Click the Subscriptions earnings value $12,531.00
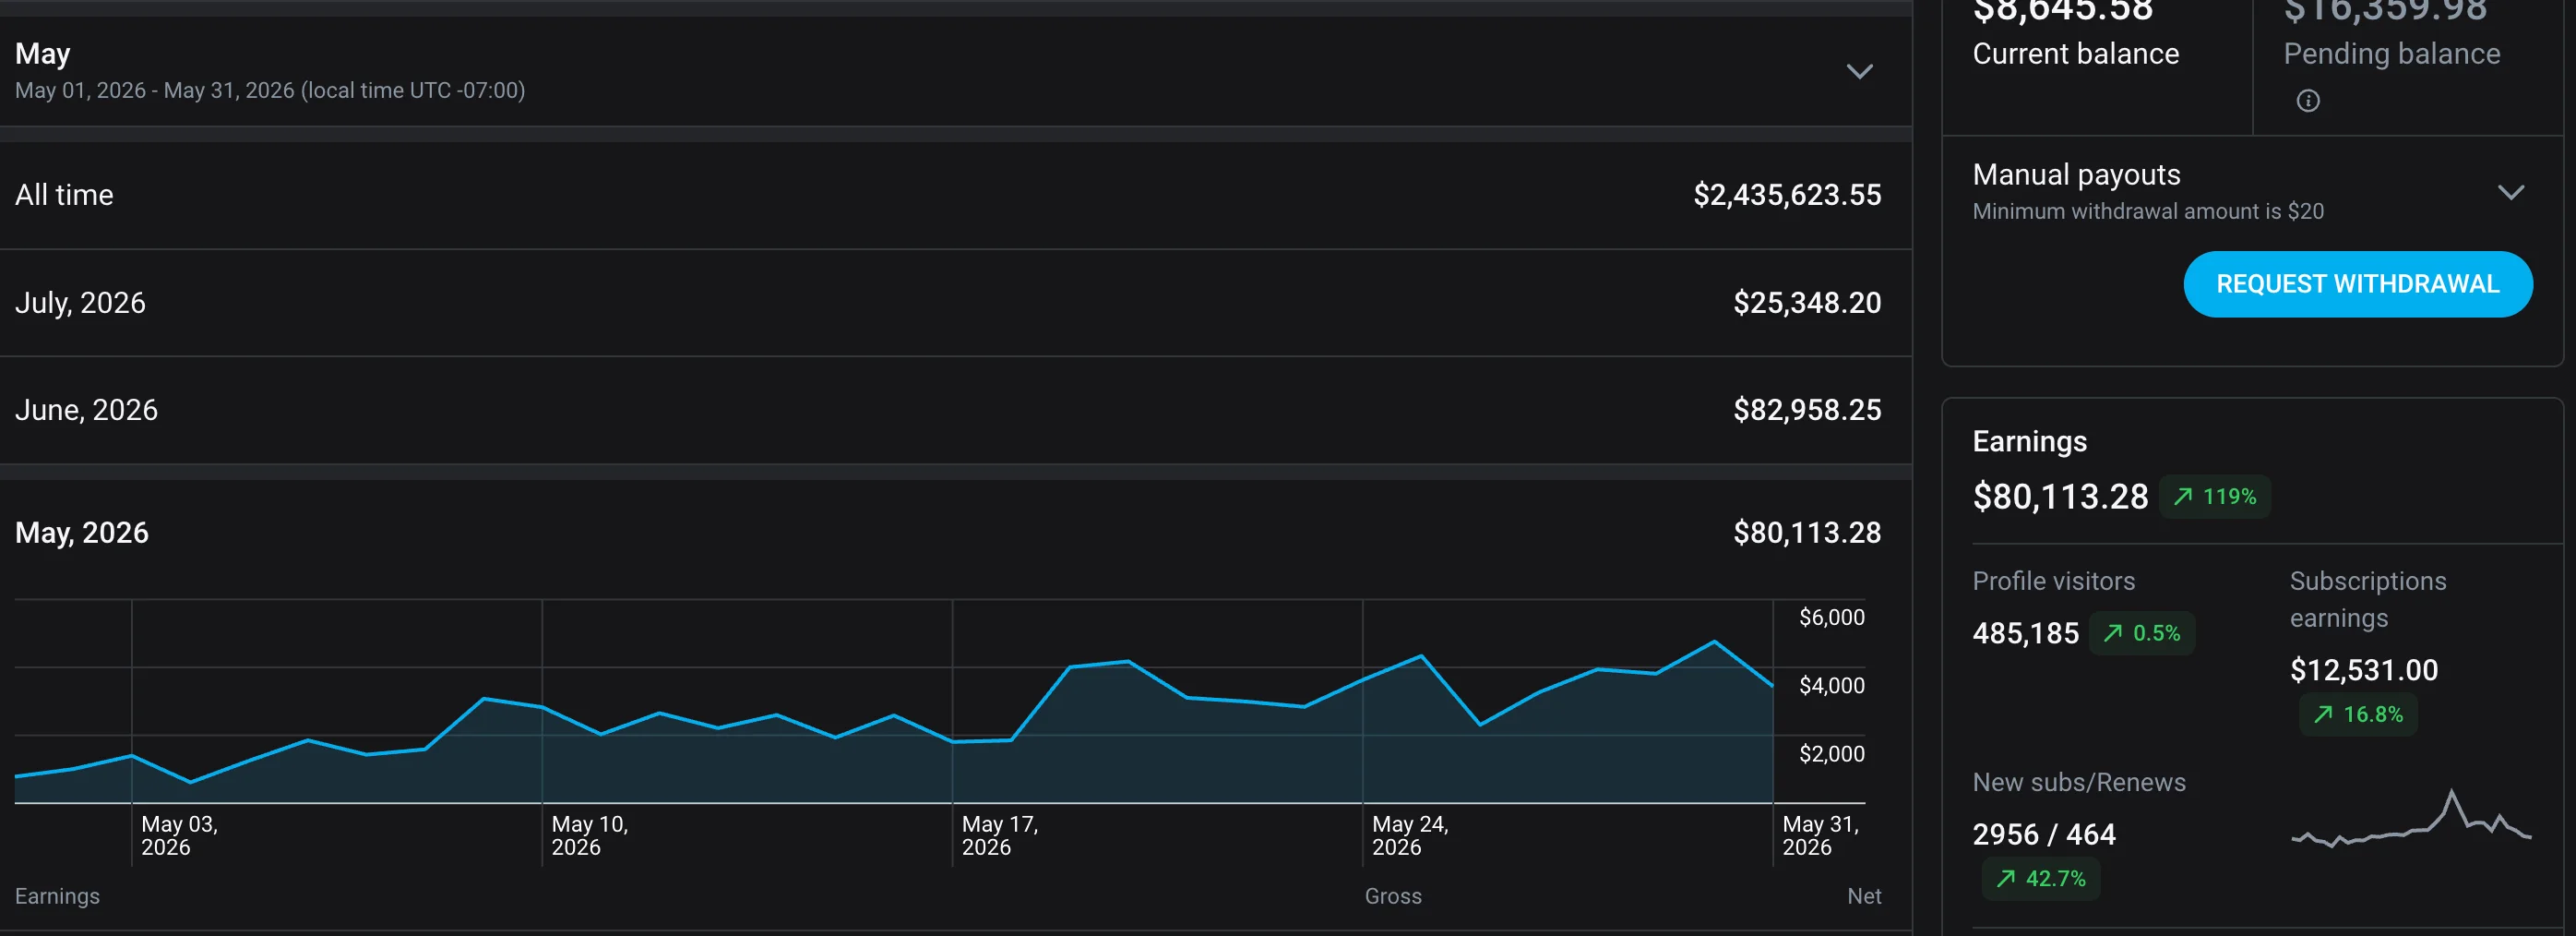 (x=2364, y=670)
